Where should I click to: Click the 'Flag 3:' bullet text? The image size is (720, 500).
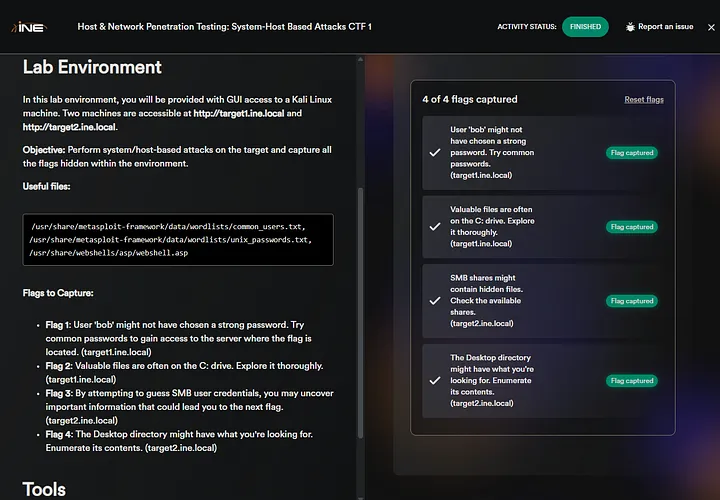[189, 407]
